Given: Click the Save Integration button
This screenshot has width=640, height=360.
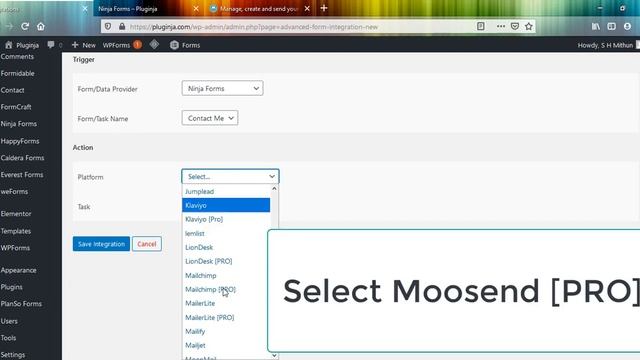Looking at the screenshot, I should click(101, 244).
